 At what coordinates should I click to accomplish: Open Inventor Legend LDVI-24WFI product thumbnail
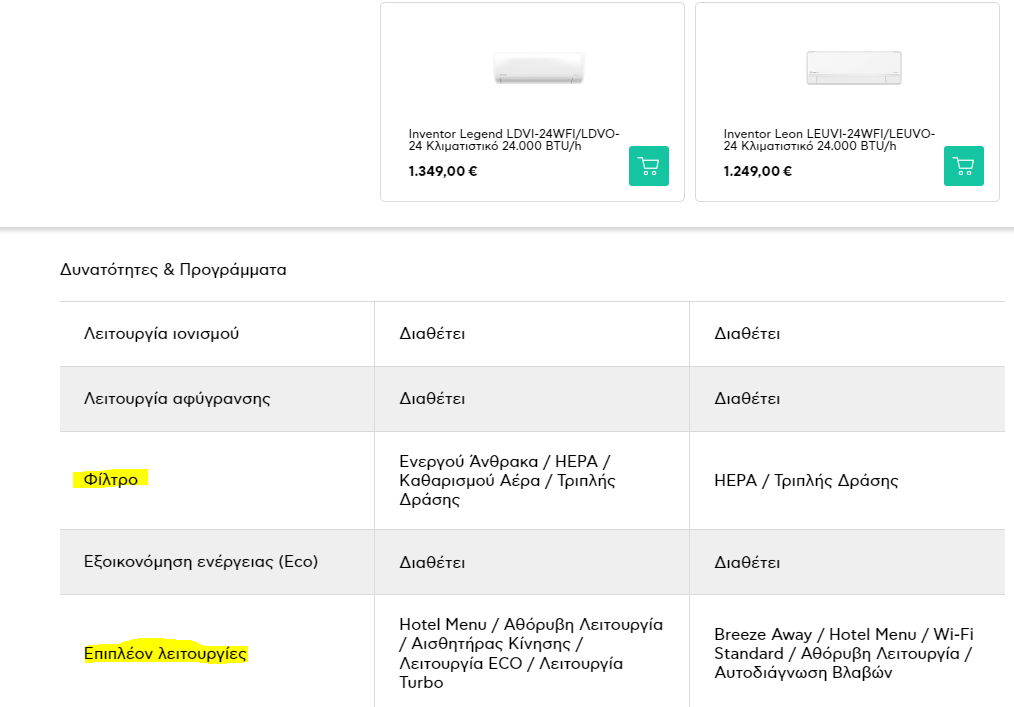(539, 68)
